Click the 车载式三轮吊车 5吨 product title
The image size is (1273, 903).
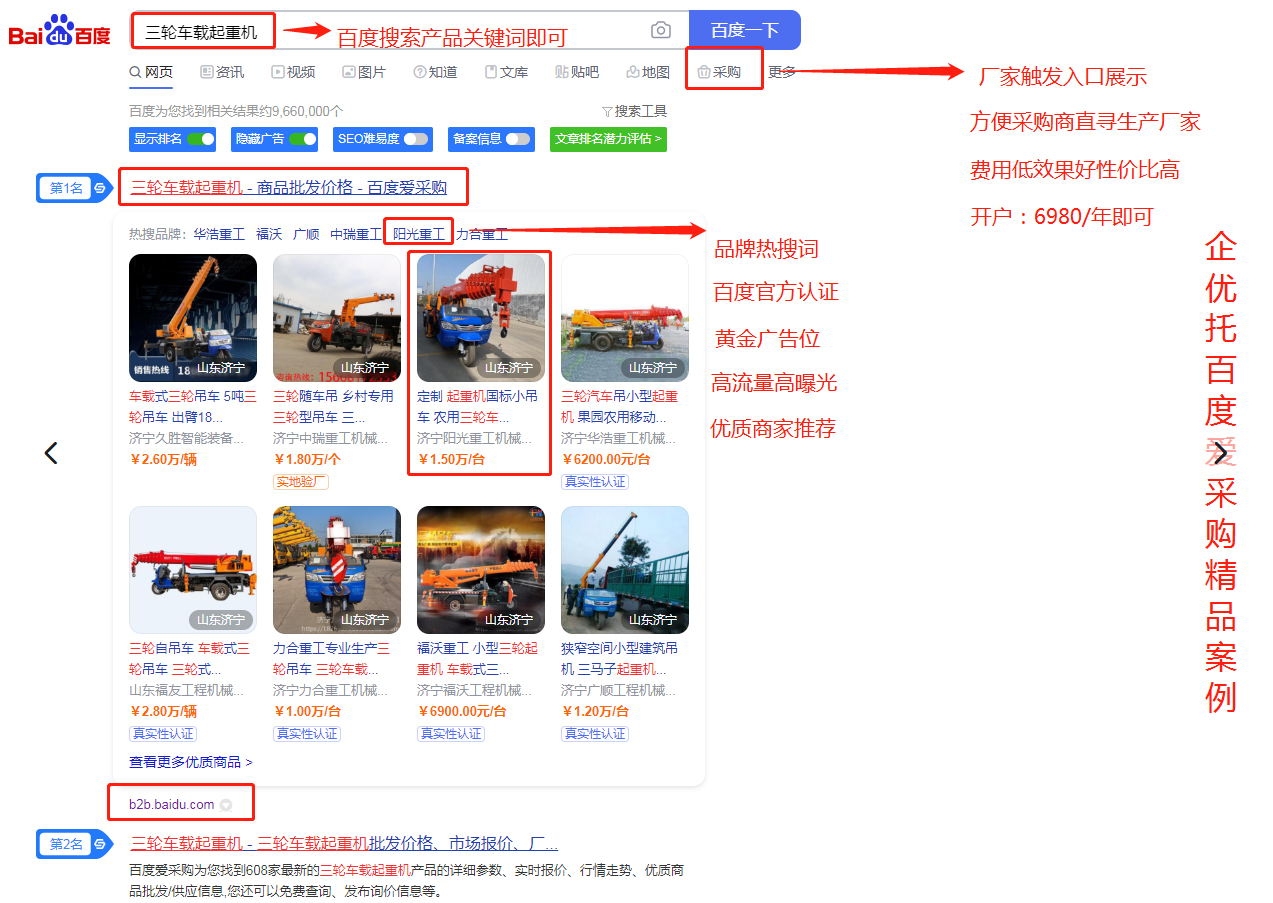click(193, 406)
